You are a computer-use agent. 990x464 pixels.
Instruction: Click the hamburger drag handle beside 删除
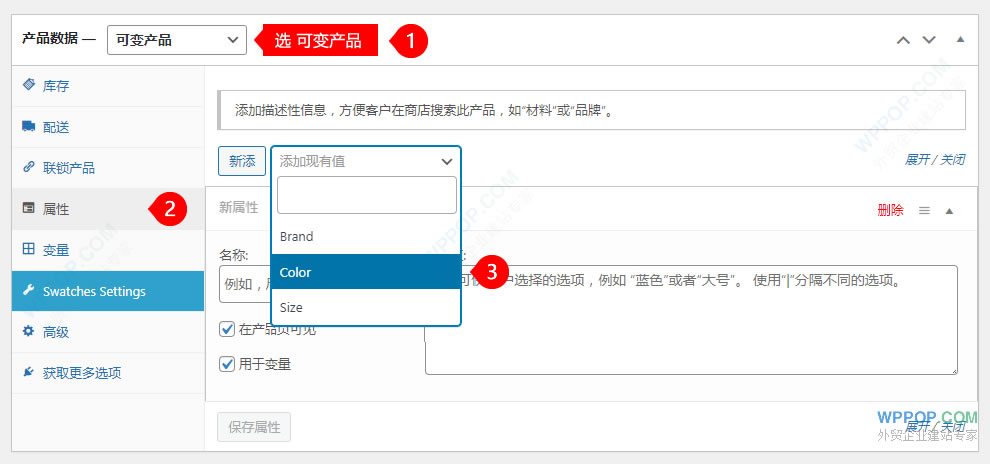(x=924, y=210)
